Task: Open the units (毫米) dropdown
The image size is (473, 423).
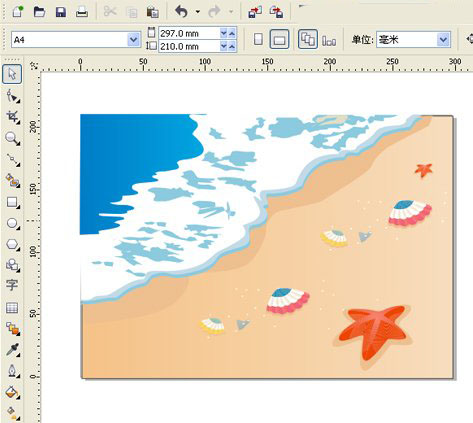Action: coord(443,40)
